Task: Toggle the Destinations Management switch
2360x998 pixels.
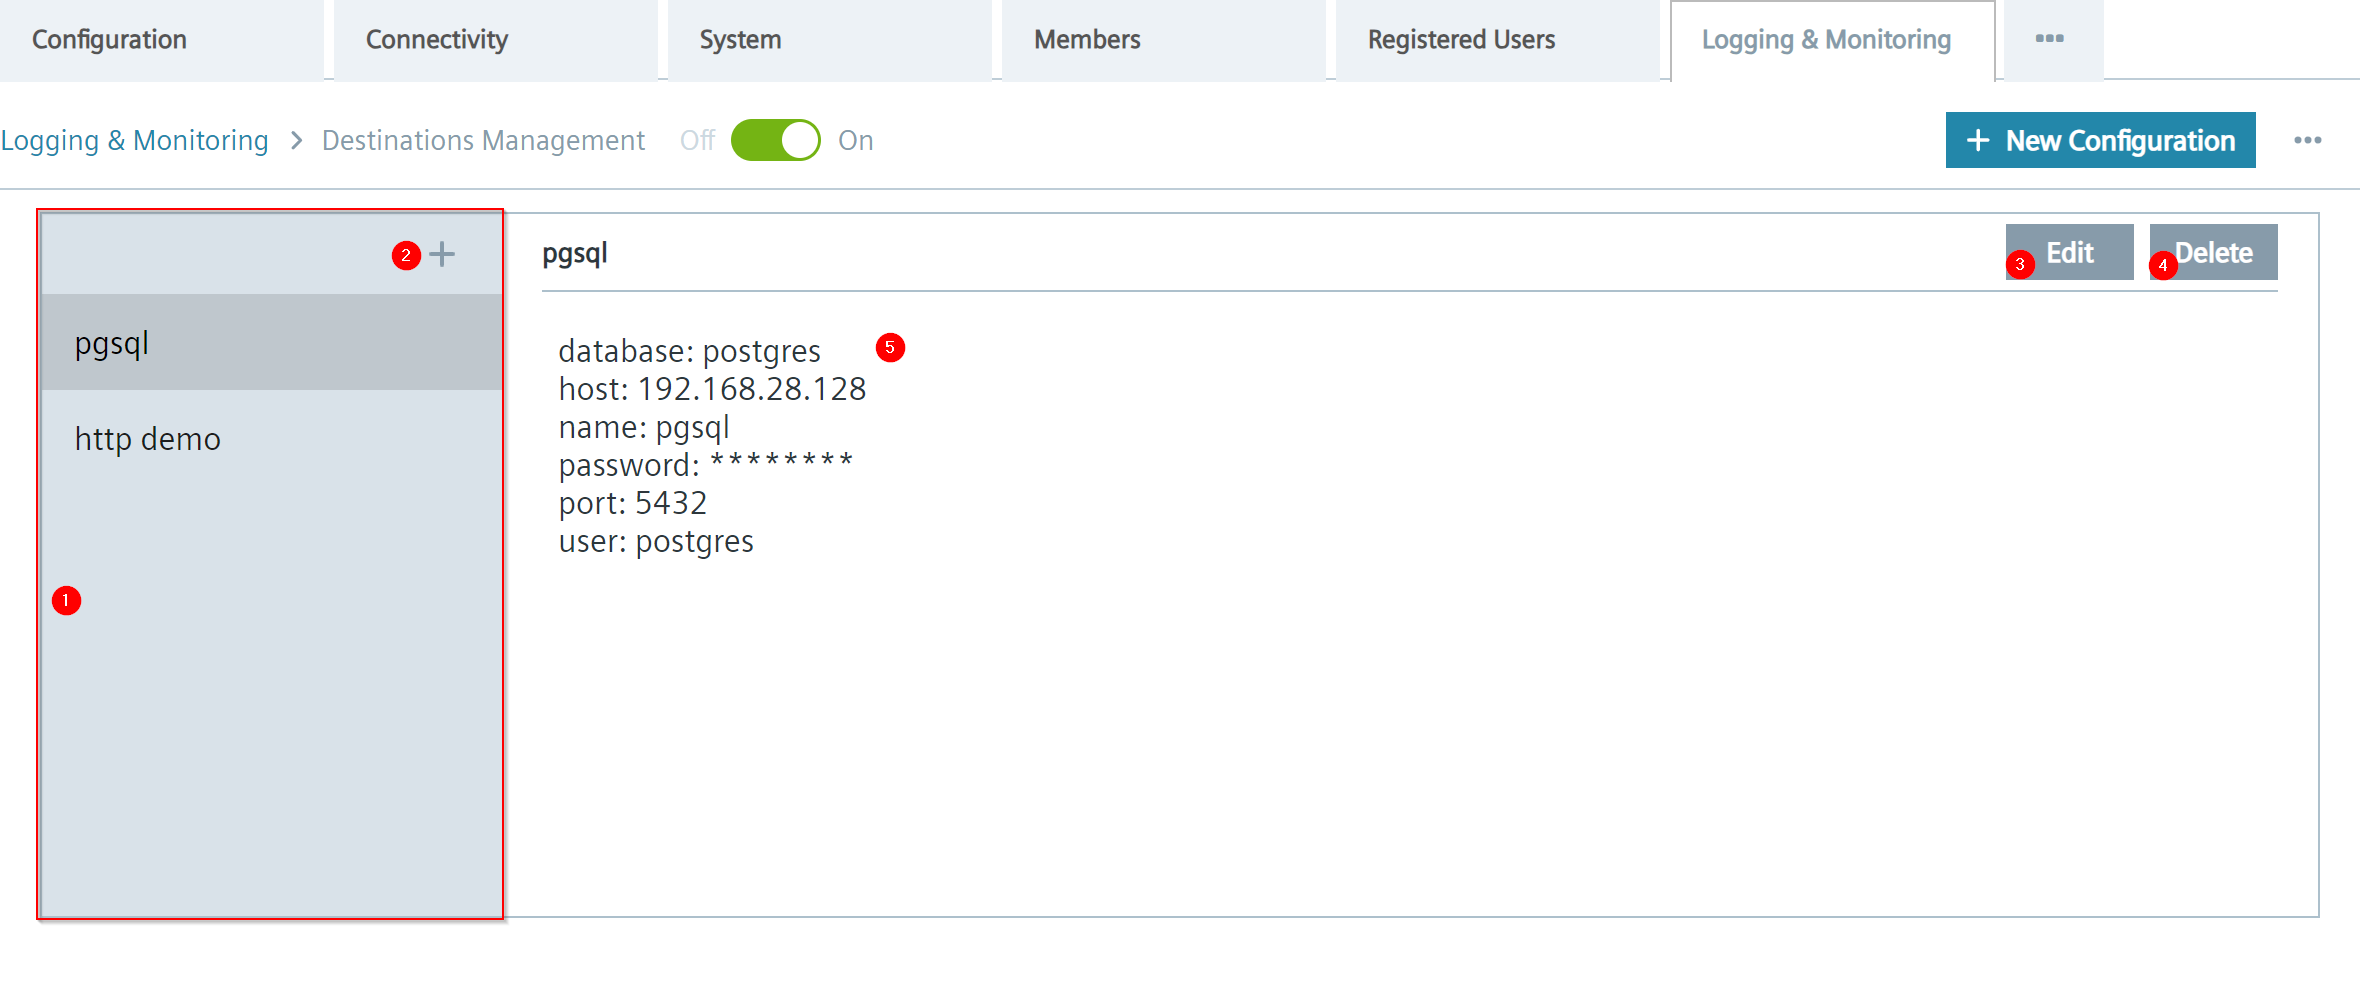Action: 775,140
